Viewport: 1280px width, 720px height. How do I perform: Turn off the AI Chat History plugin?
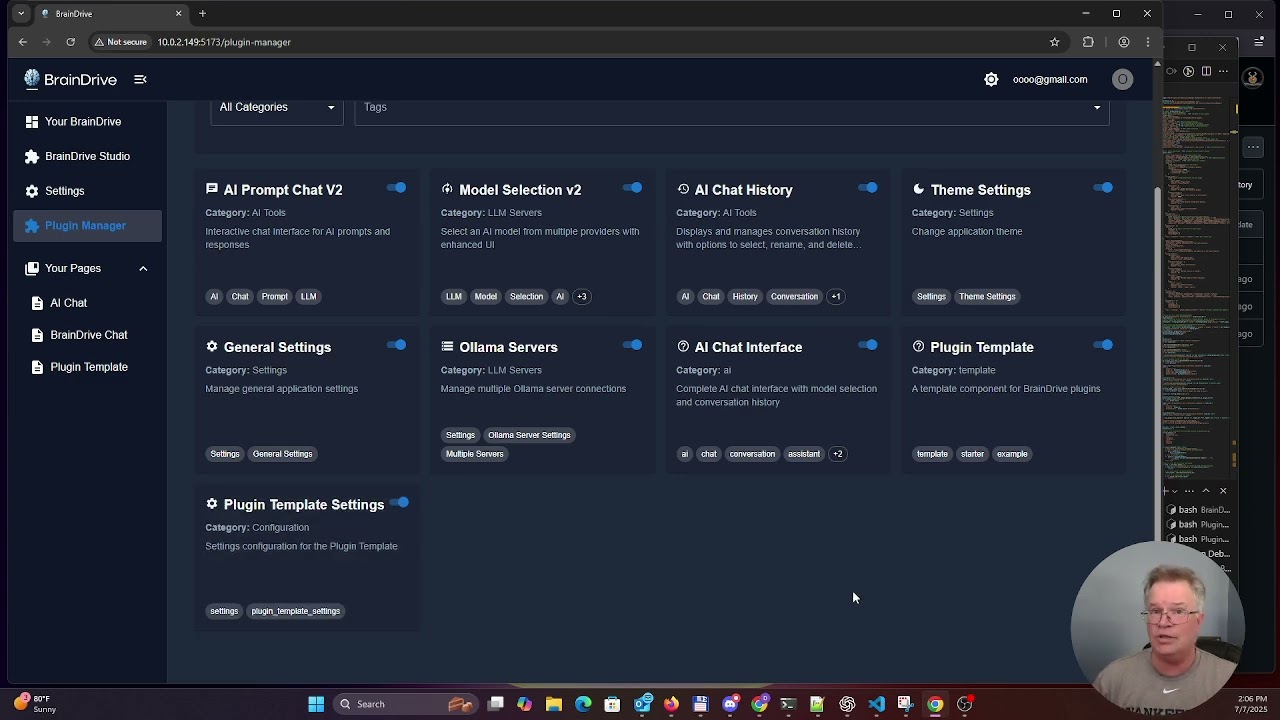click(868, 188)
